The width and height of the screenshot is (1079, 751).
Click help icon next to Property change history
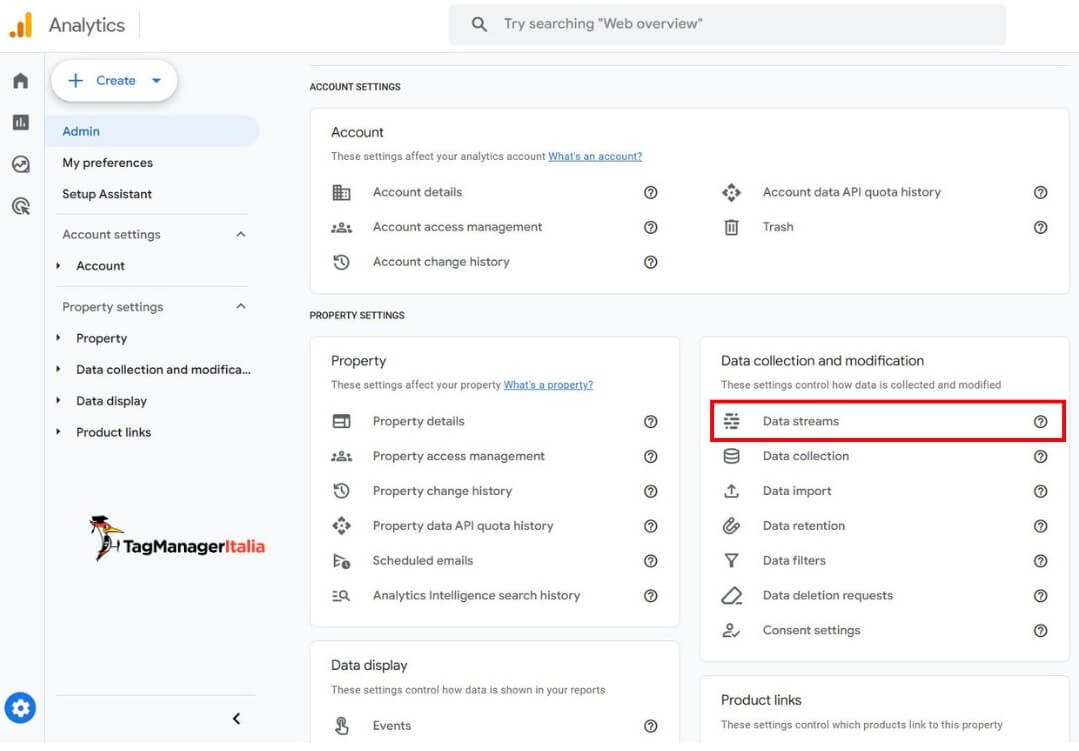pyautogui.click(x=650, y=491)
